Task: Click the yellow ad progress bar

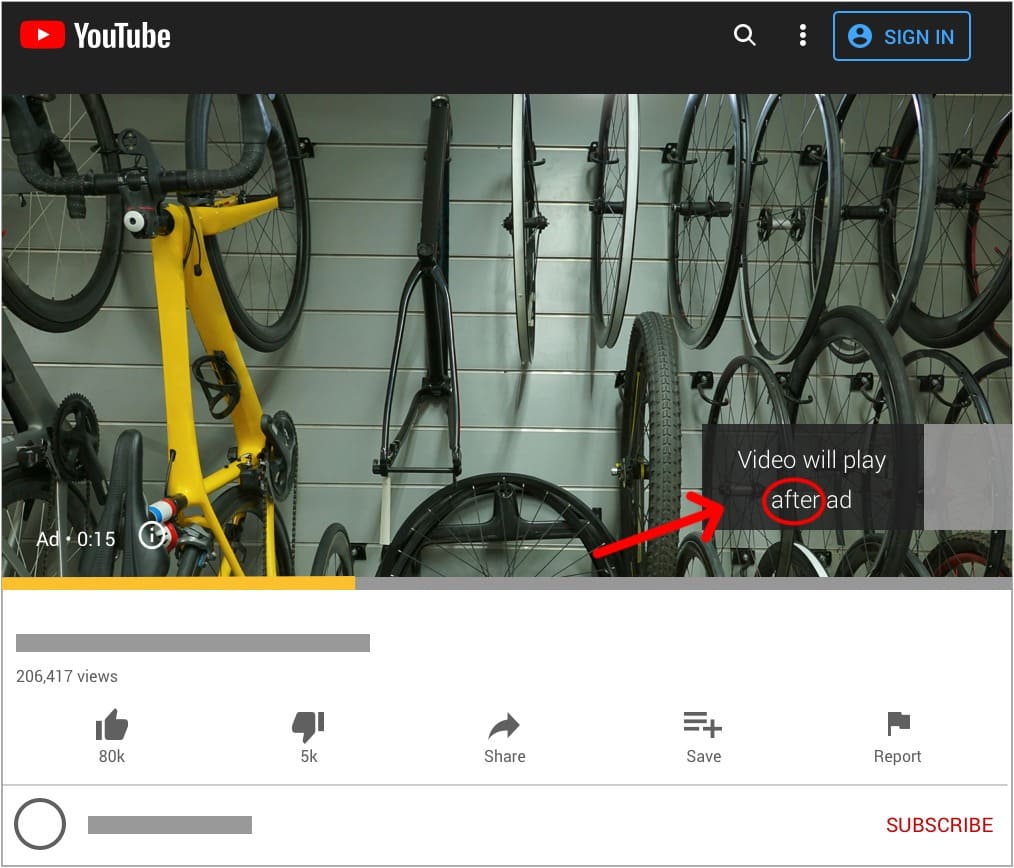Action: click(178, 583)
